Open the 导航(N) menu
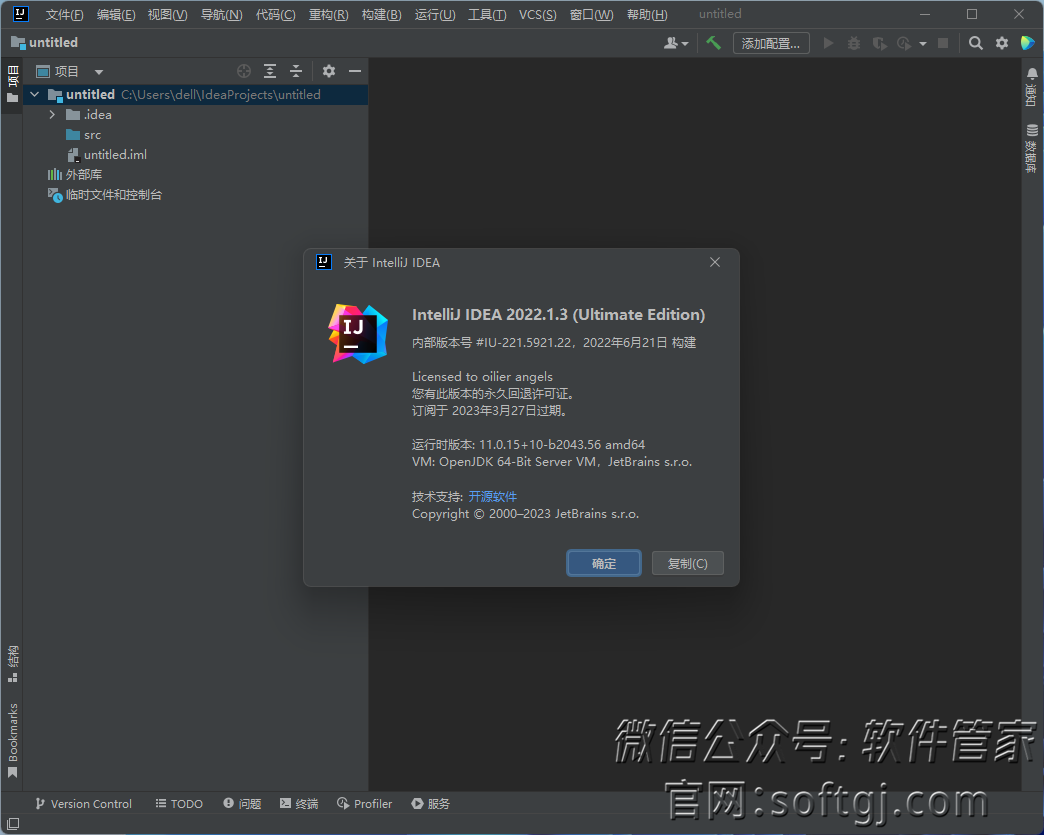Screen dimensions: 1044x835 222,15
